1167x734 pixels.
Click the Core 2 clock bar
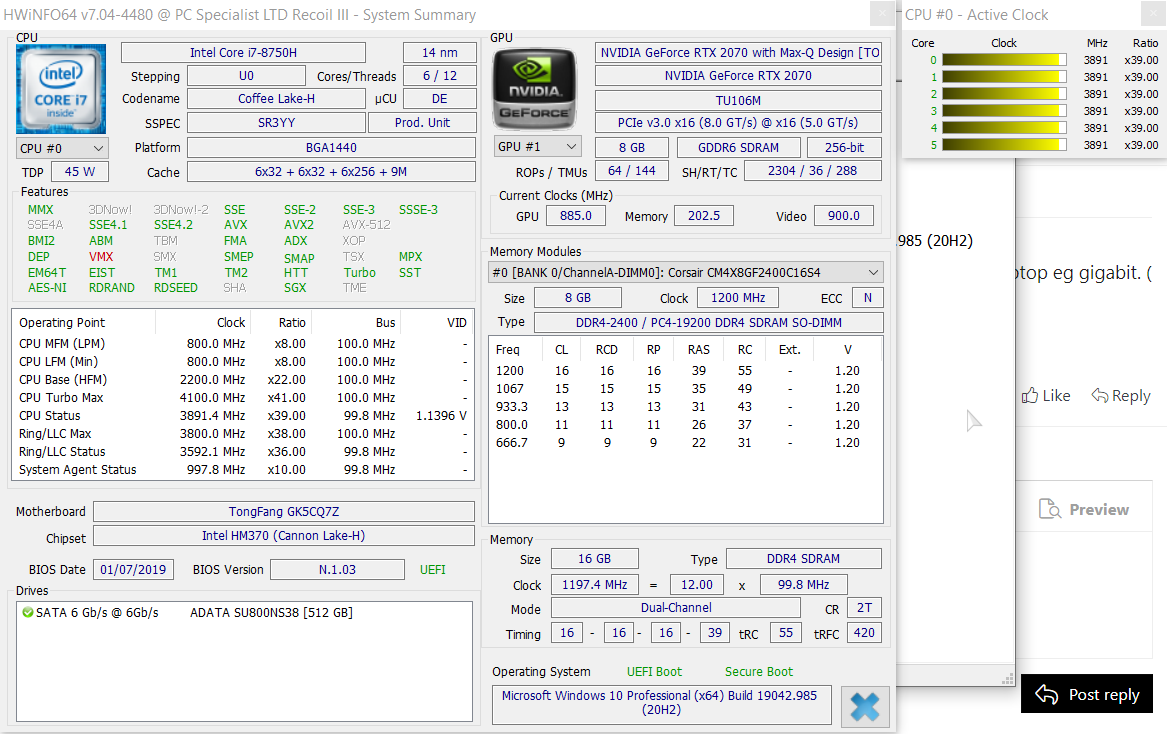coord(1004,95)
